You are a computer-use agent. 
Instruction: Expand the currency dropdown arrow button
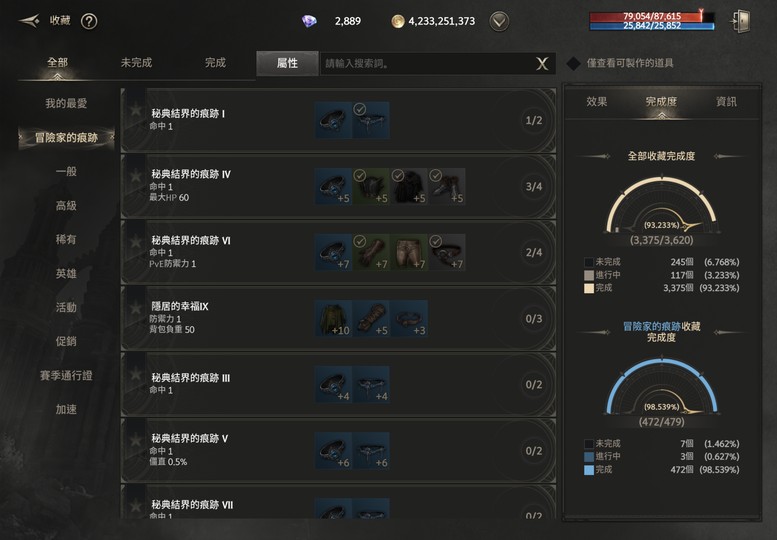coord(499,21)
